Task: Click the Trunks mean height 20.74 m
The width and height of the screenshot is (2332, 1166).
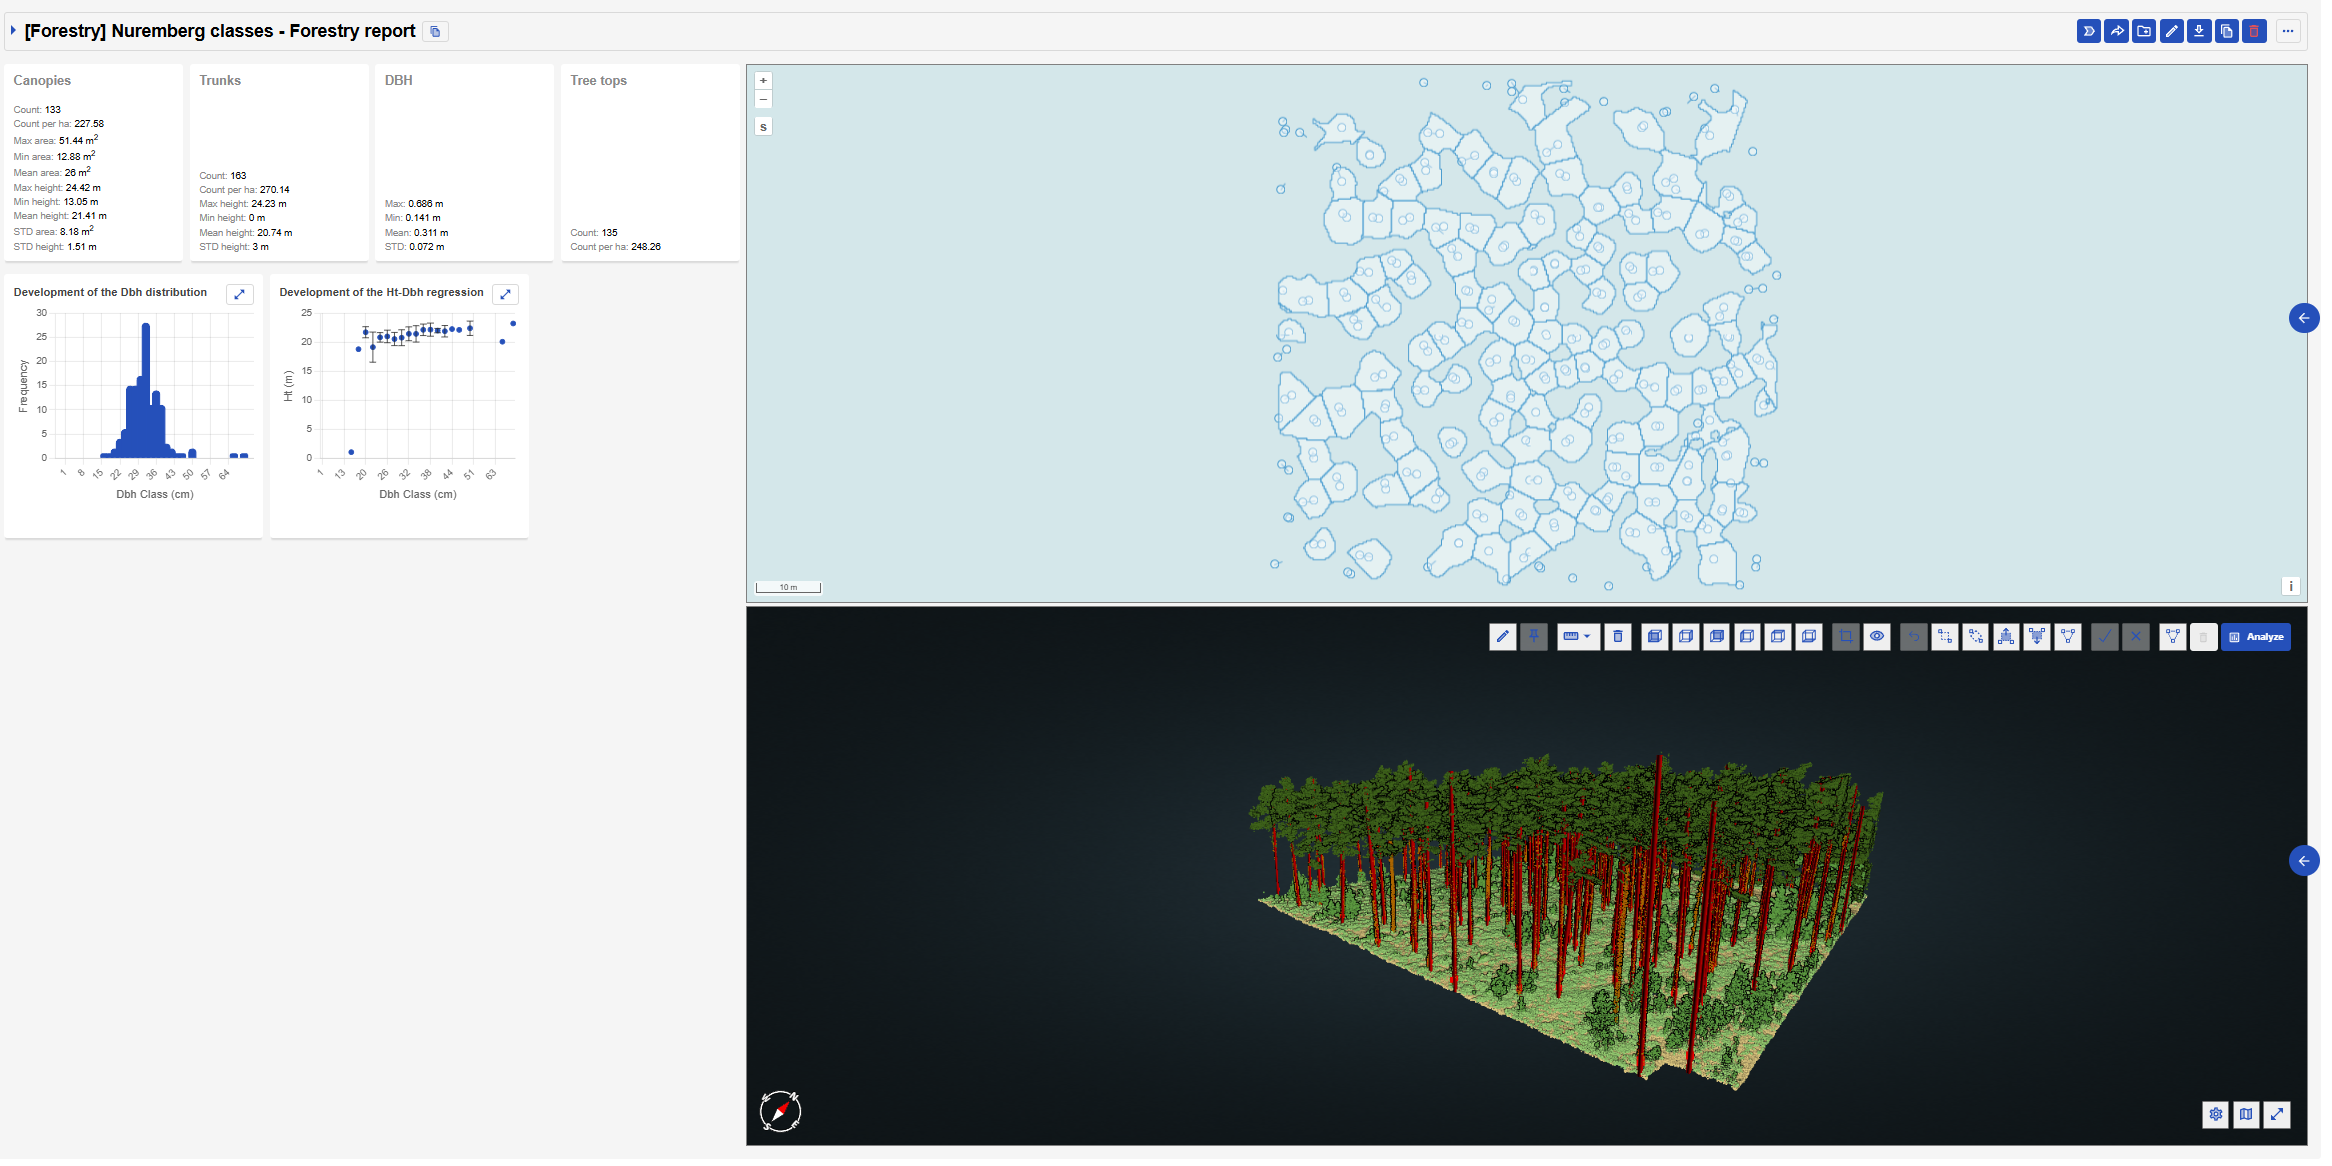Action: [x=275, y=232]
